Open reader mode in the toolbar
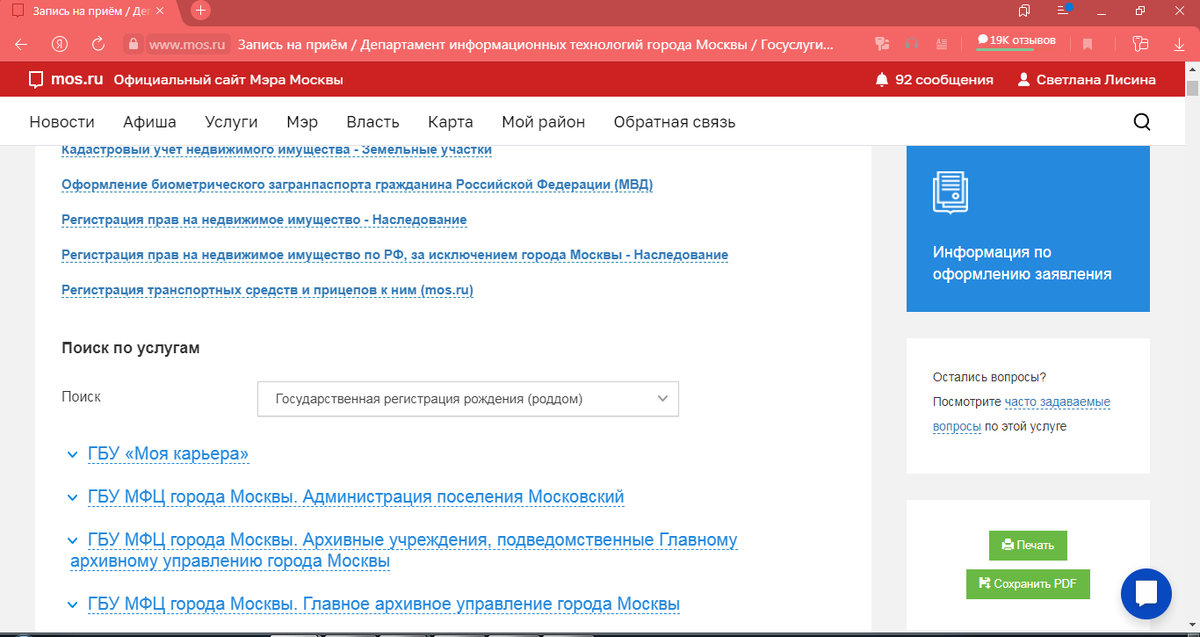 pos(941,44)
